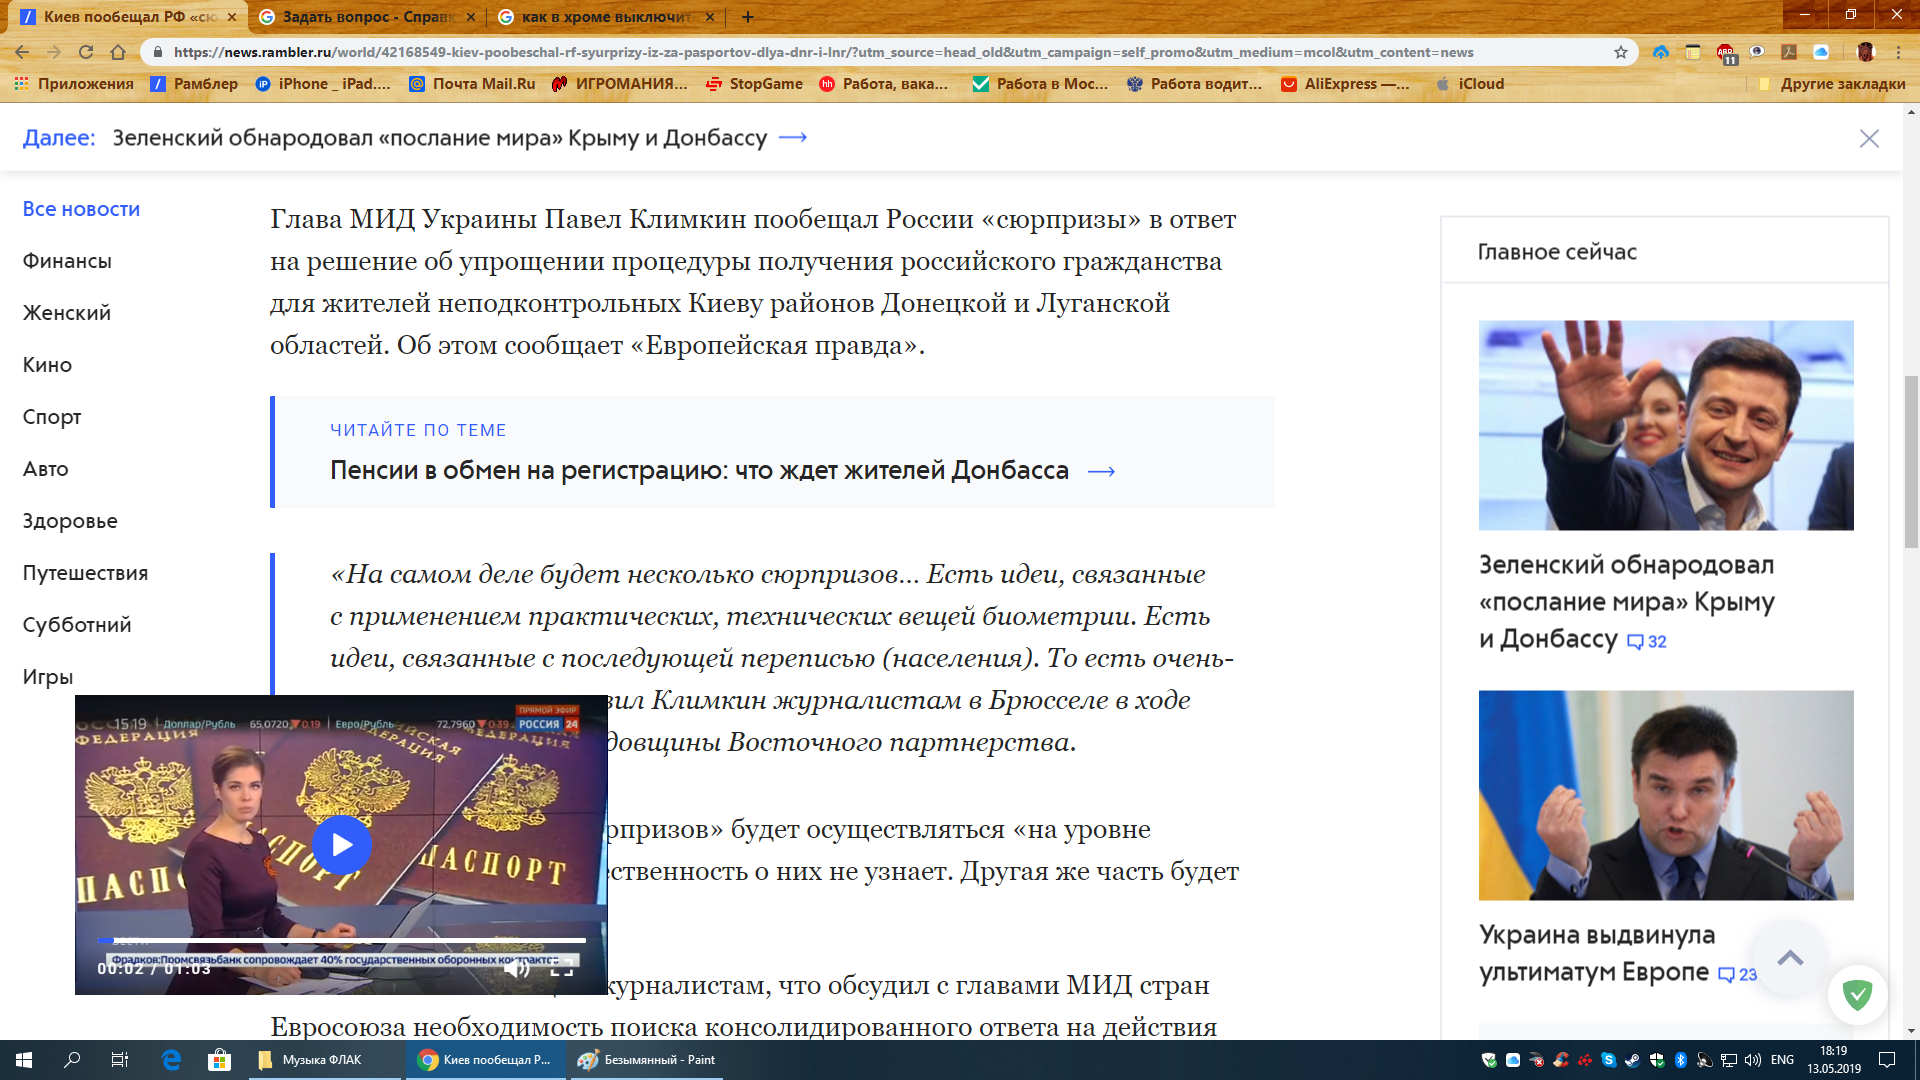Image resolution: width=1920 pixels, height=1080 pixels.
Task: Open 32 comments on Zelensky story
Action: tap(1647, 641)
